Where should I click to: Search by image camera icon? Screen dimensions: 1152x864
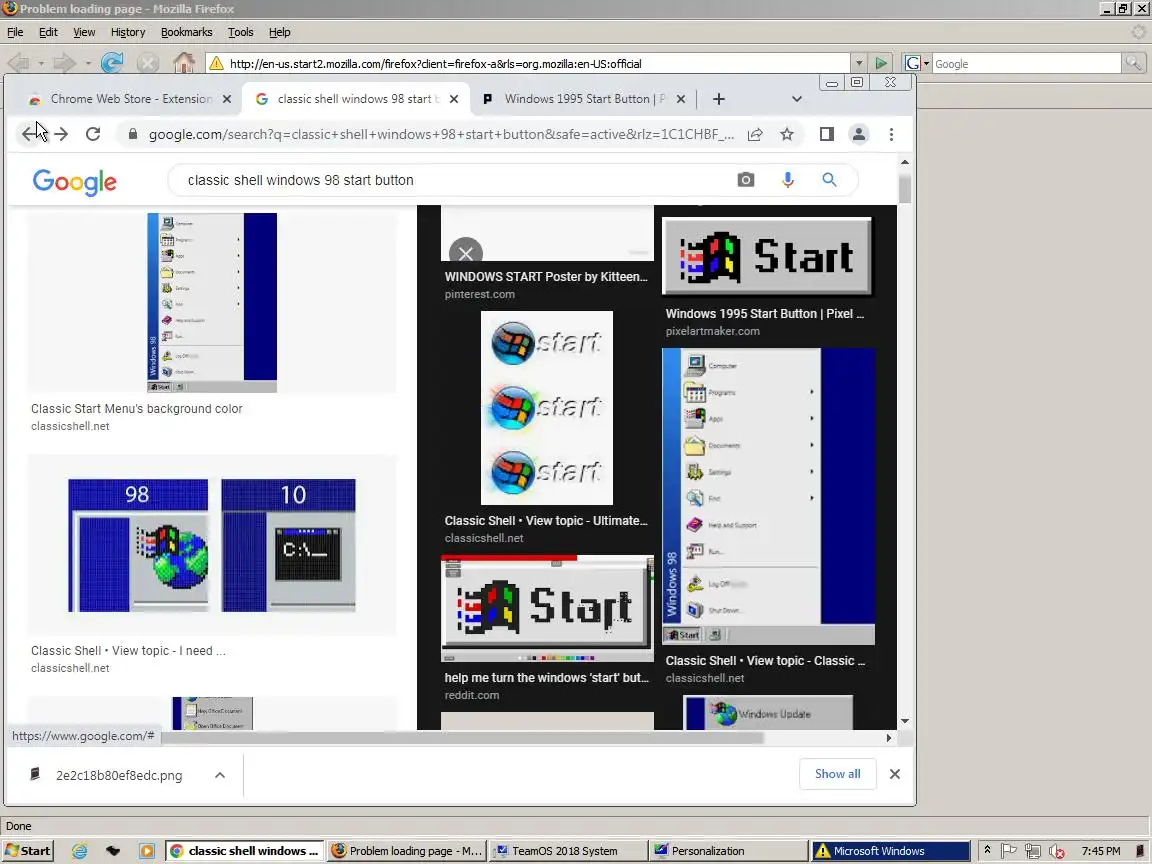coord(746,179)
